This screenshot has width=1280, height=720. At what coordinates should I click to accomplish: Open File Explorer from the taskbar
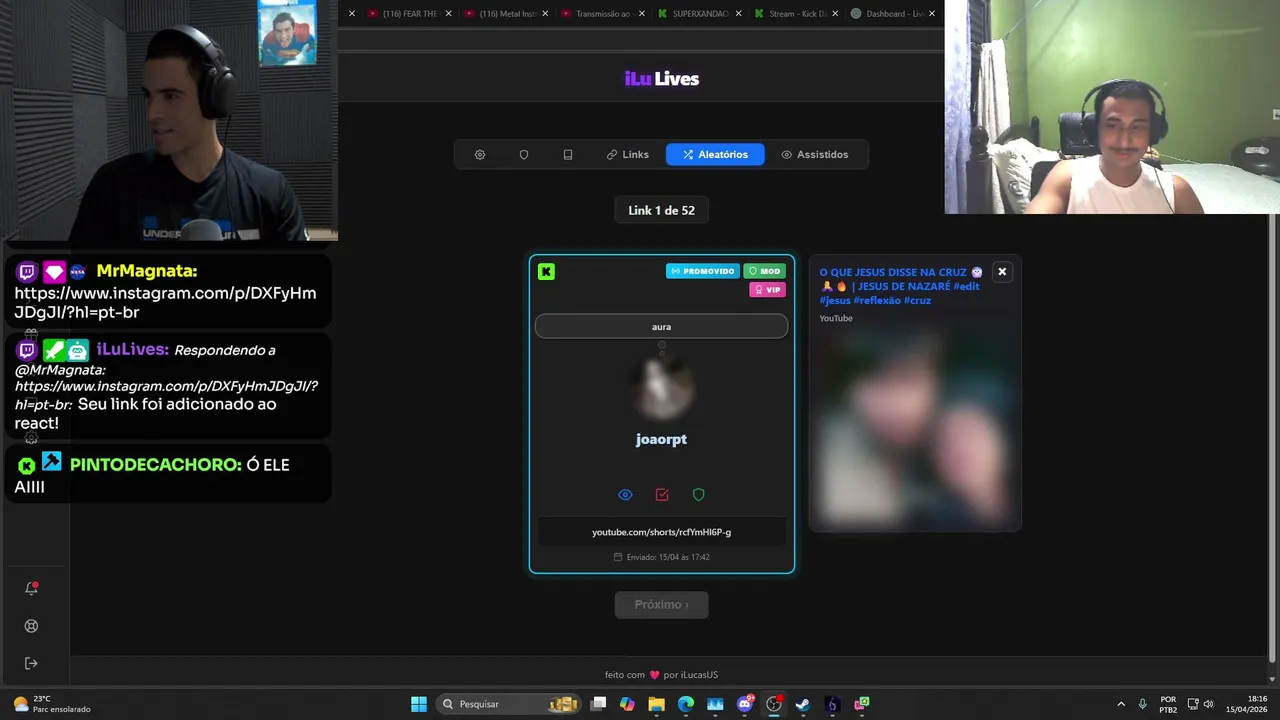656,704
